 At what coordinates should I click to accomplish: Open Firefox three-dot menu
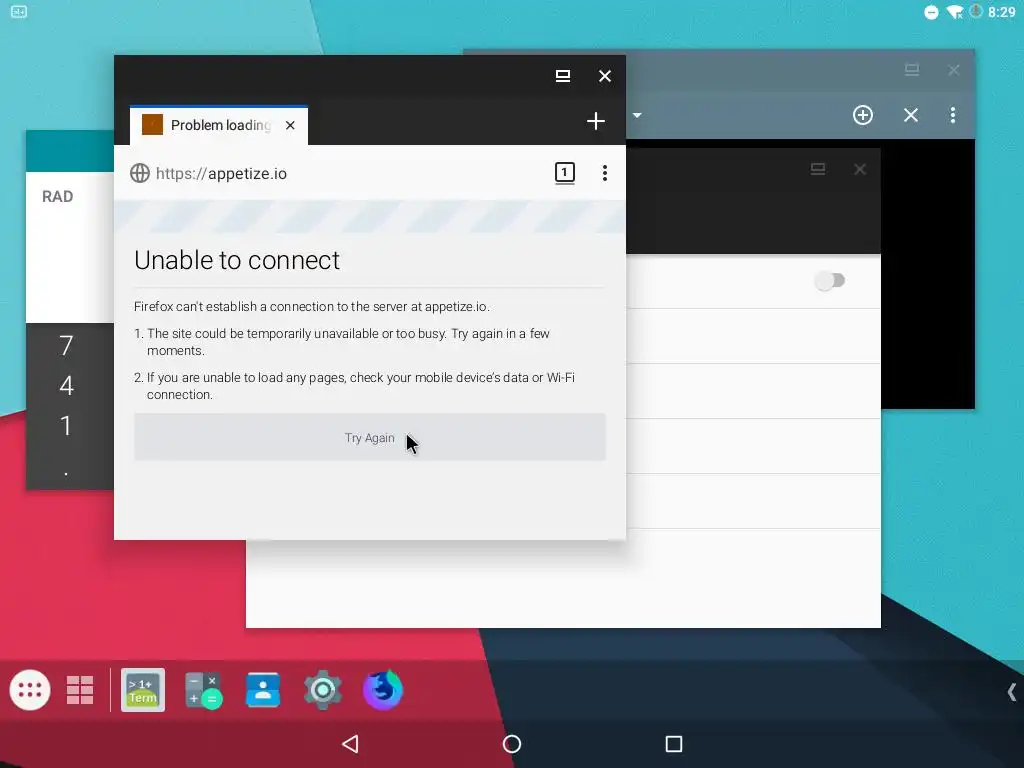[605, 173]
